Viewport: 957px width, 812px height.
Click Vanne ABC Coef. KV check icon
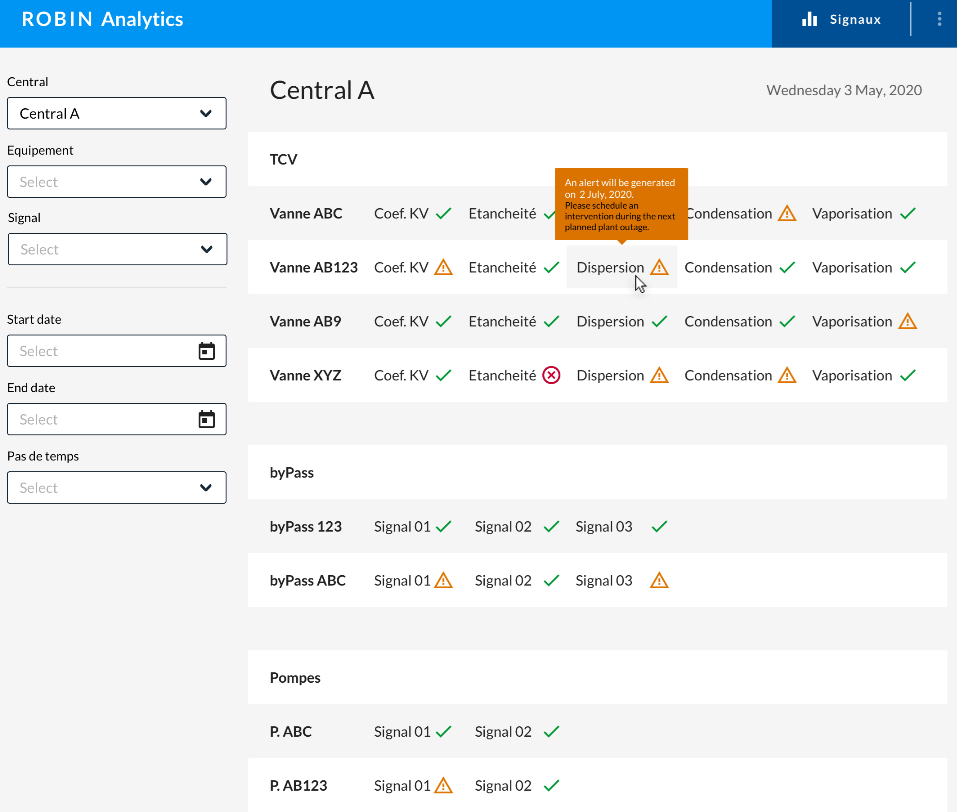[x=444, y=214]
